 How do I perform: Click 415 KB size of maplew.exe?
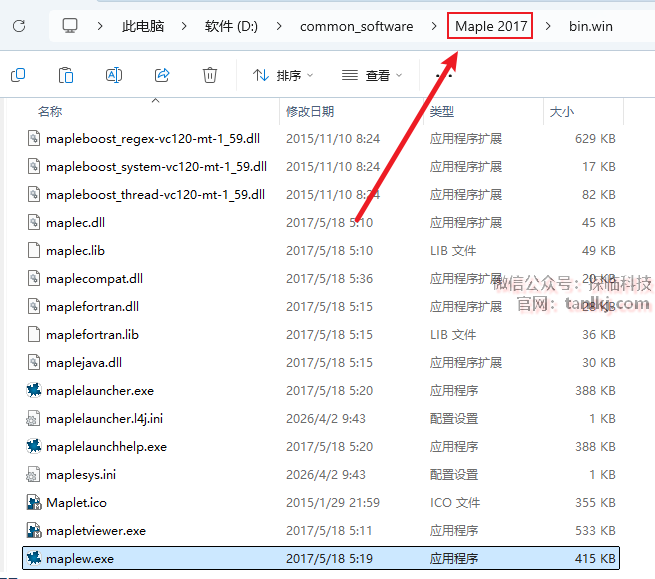point(595,559)
